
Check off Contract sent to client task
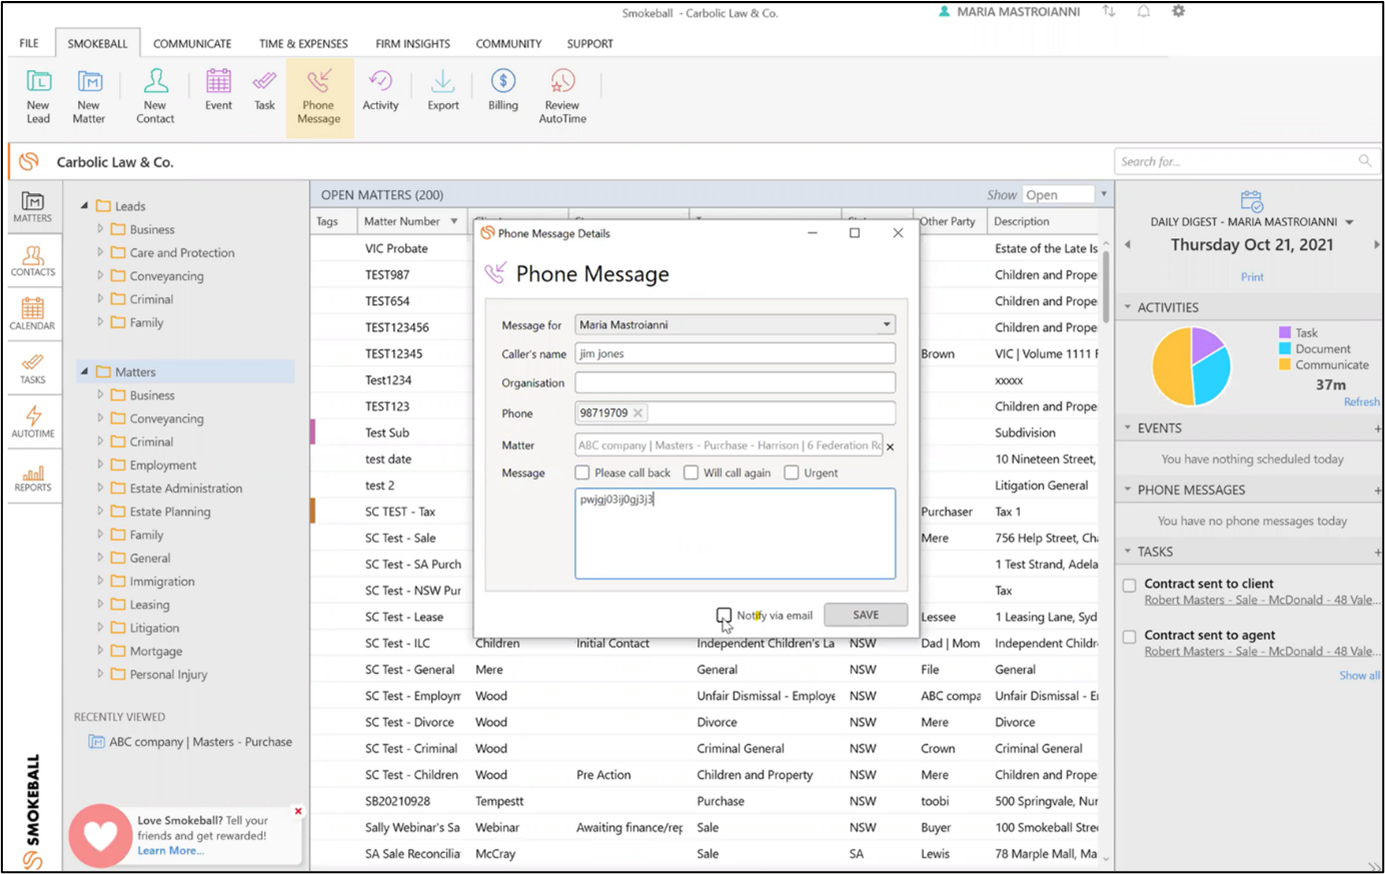pos(1129,585)
